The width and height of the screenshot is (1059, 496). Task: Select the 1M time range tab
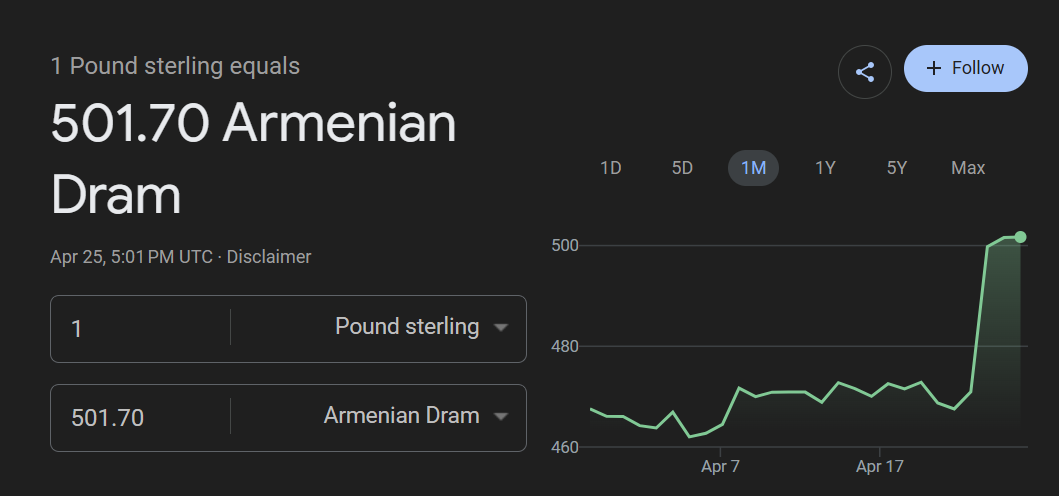coord(753,168)
